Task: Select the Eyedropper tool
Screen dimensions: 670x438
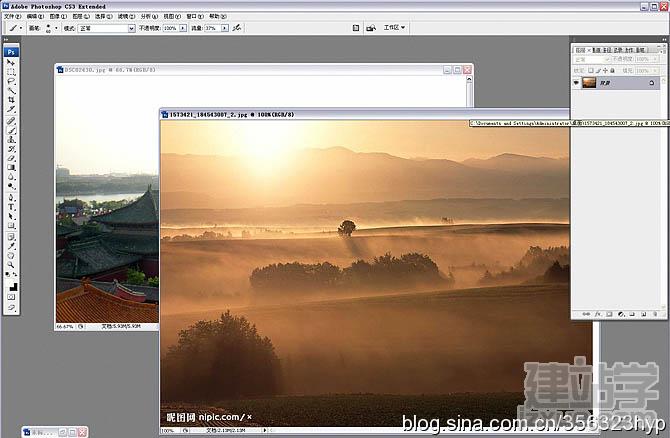Action: (x=11, y=247)
